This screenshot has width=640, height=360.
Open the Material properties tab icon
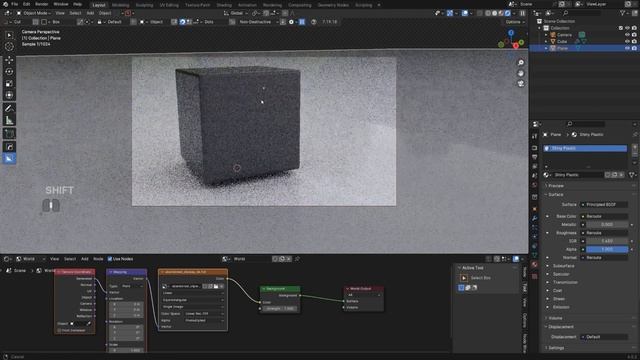[535, 265]
